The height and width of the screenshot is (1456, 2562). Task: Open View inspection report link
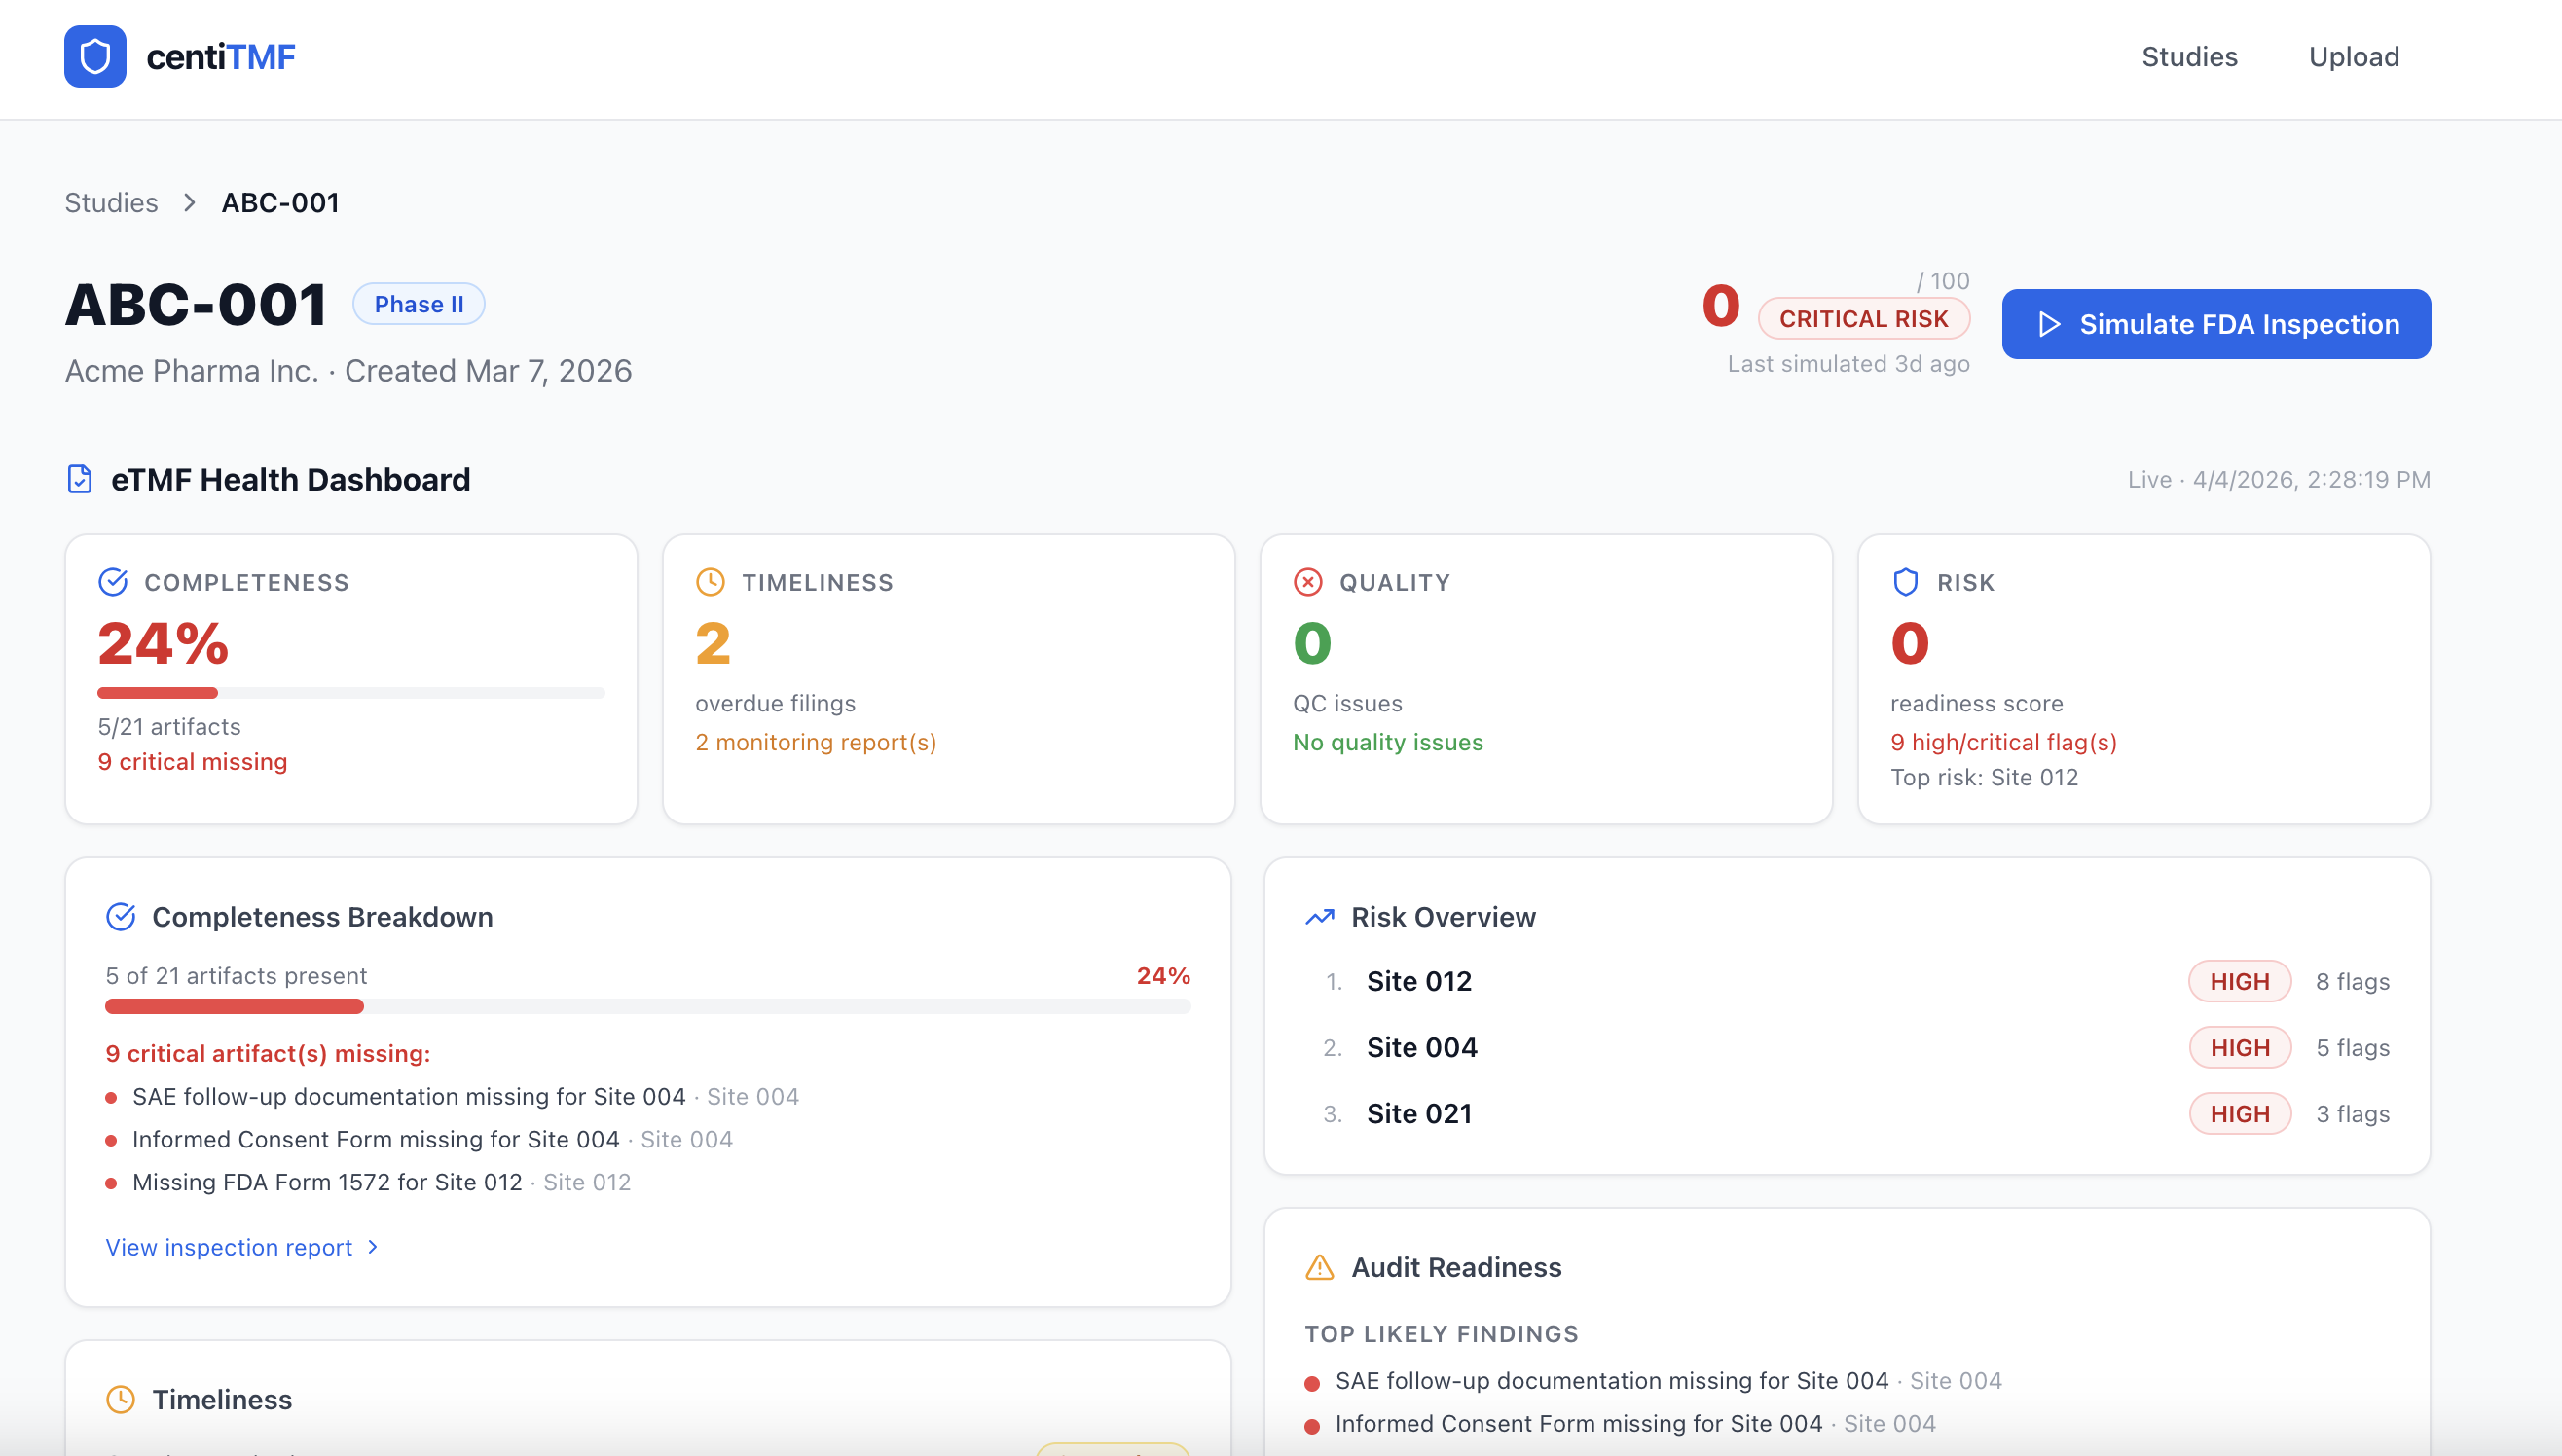(x=229, y=1247)
